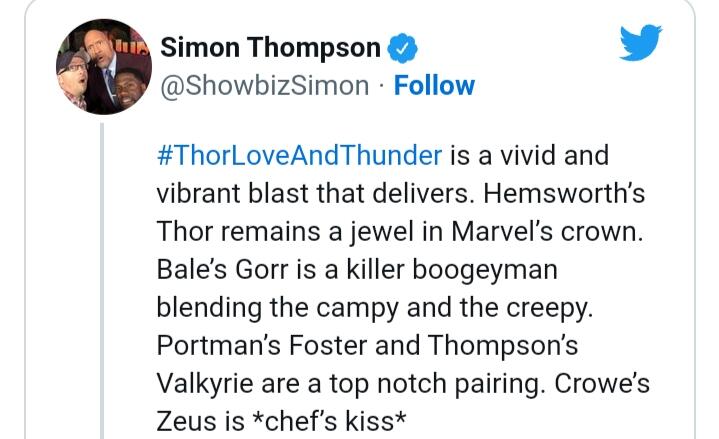This screenshot has width=719, height=439.
Task: Follow the @ShowbizSimon account
Action: pos(434,85)
